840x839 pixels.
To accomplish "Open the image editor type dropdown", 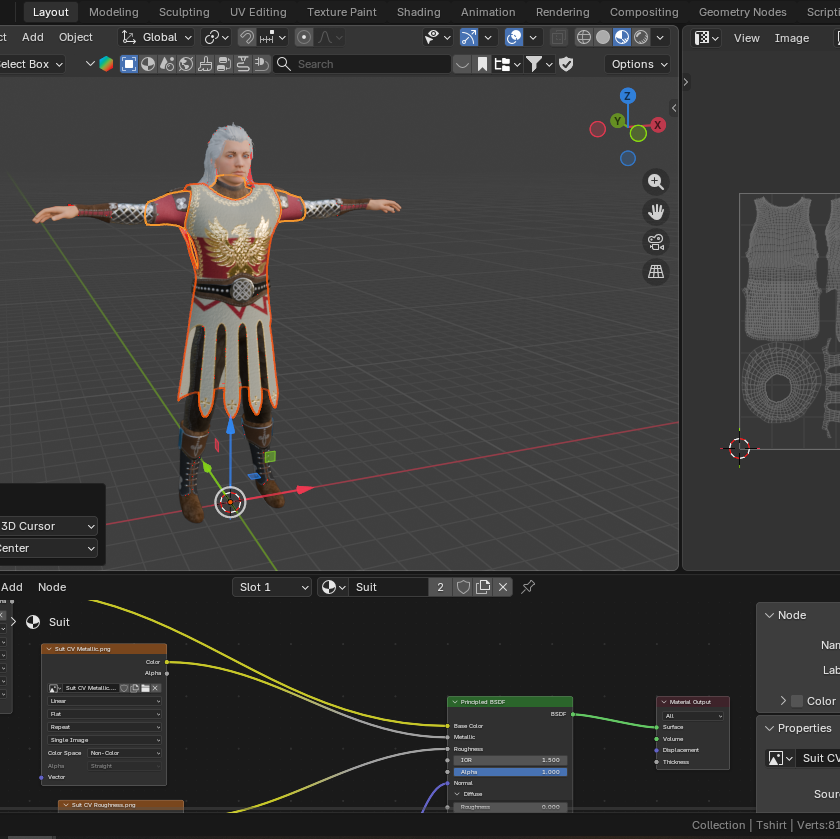I will click(706, 38).
